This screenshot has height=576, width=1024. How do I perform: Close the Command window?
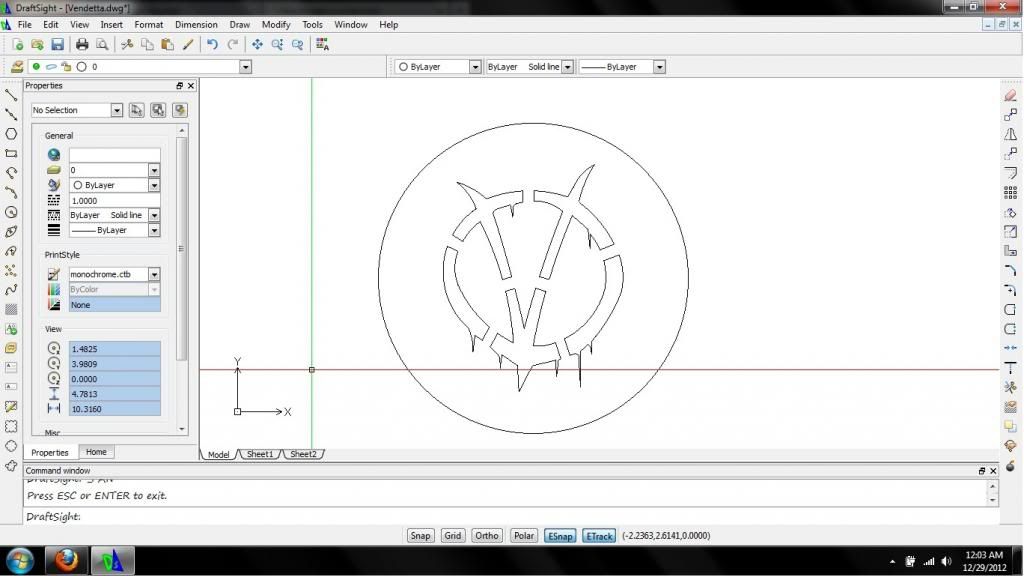[993, 471]
